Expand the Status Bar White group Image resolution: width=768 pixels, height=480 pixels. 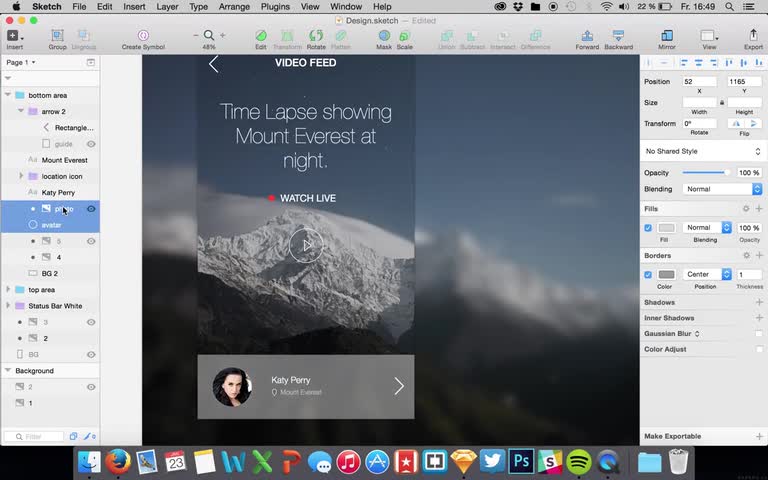[8, 306]
